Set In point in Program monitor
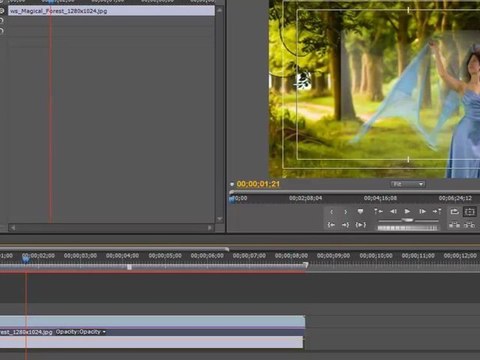This screenshot has width=480, height=360. [x=331, y=212]
